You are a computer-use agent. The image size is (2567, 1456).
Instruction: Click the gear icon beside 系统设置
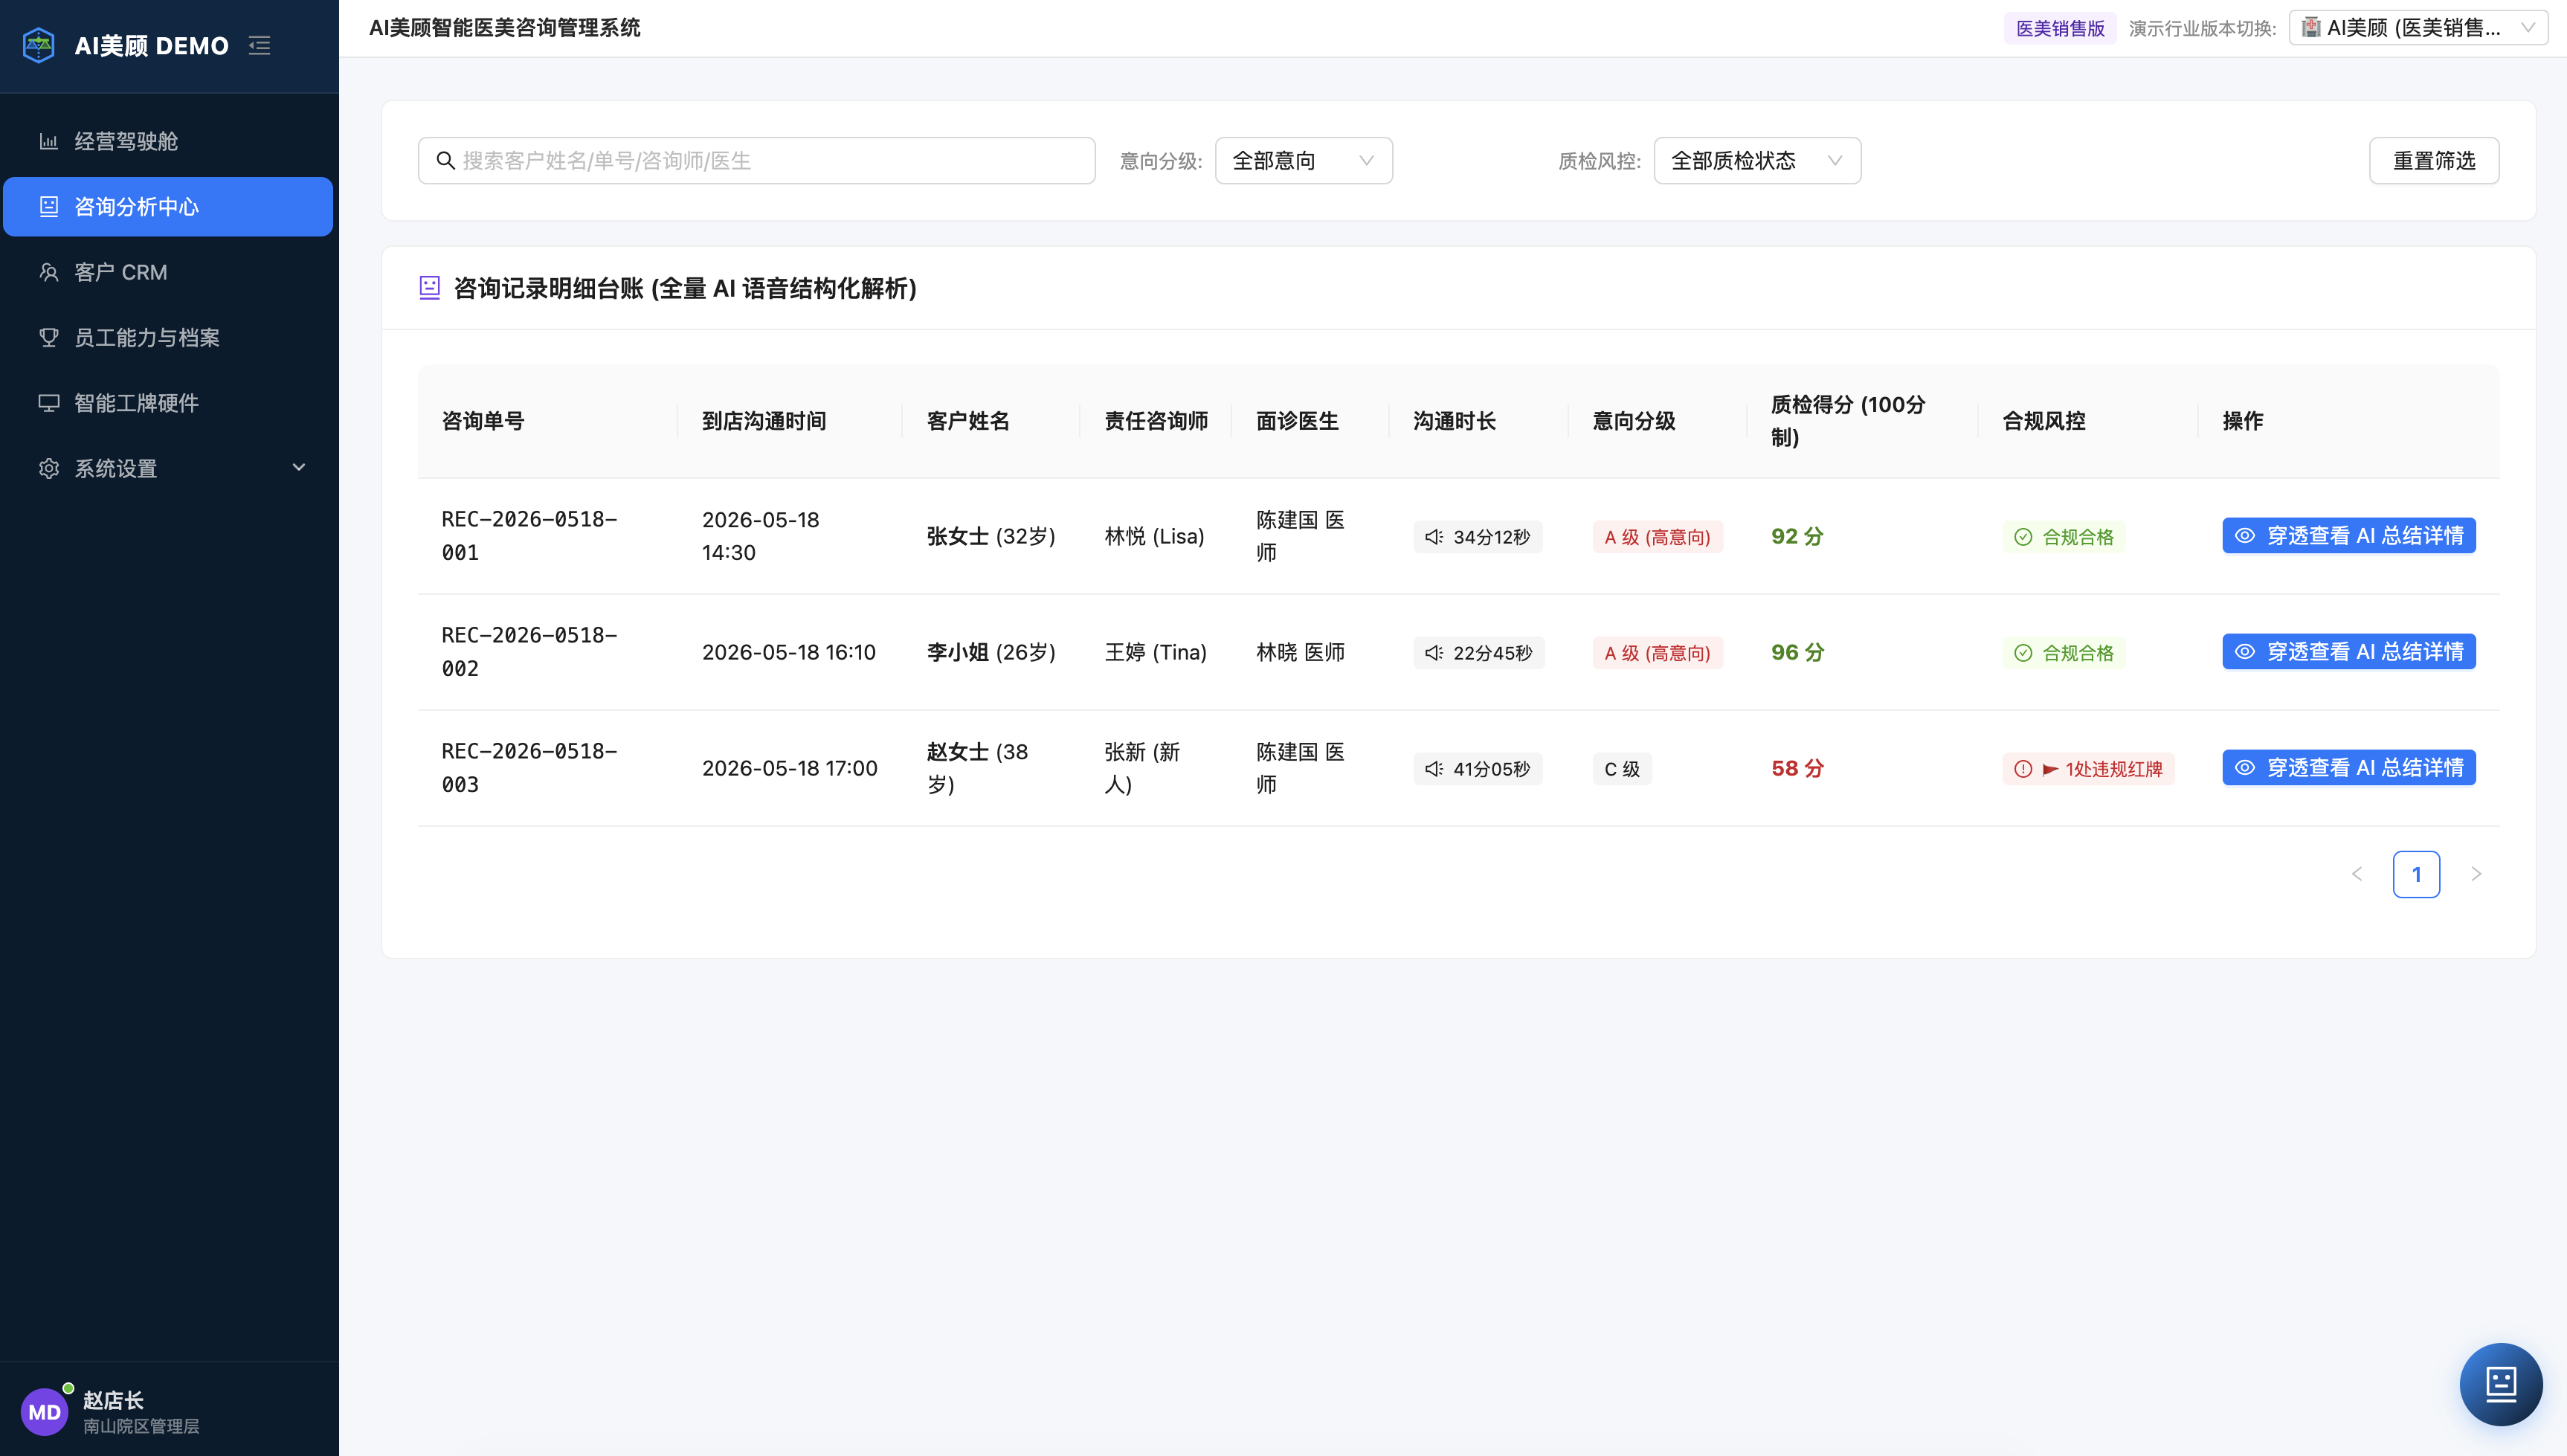pyautogui.click(x=48, y=468)
